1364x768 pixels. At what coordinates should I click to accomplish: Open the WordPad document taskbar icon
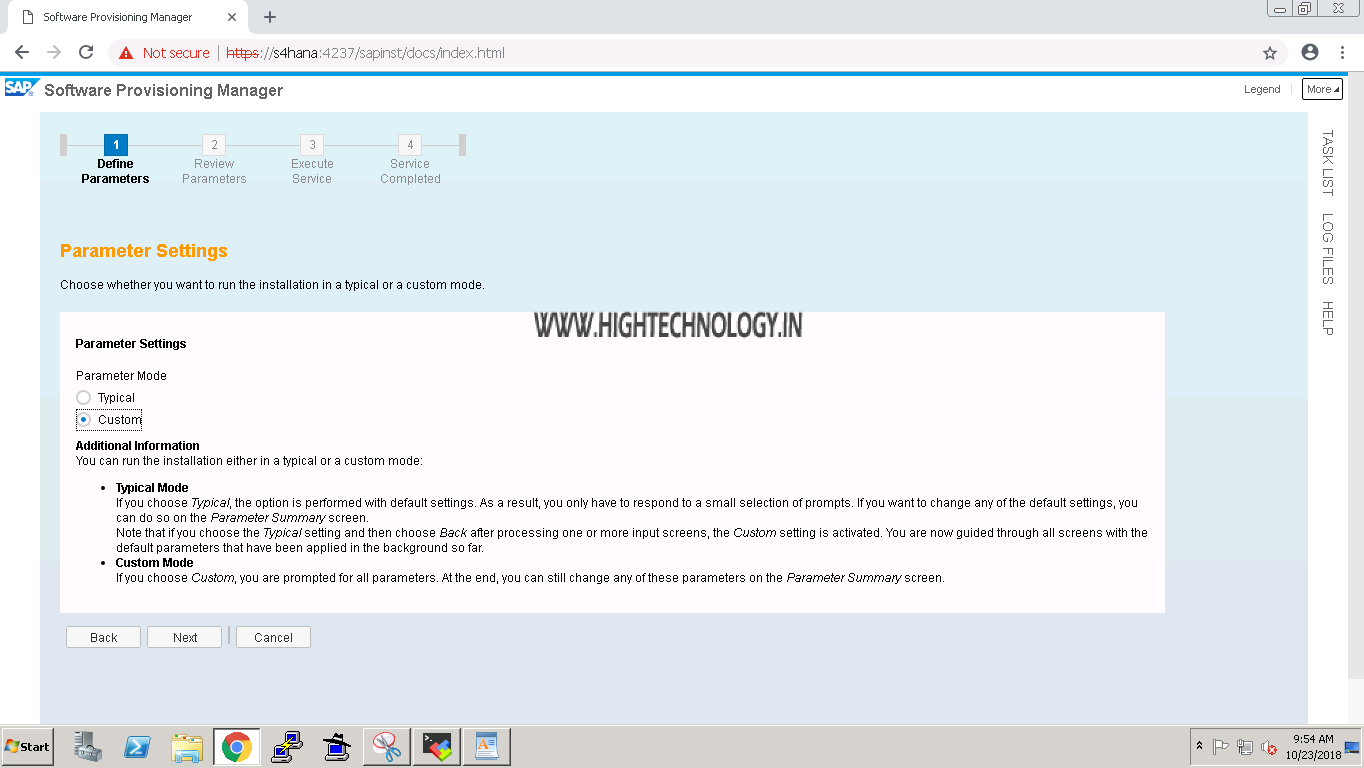coord(487,747)
